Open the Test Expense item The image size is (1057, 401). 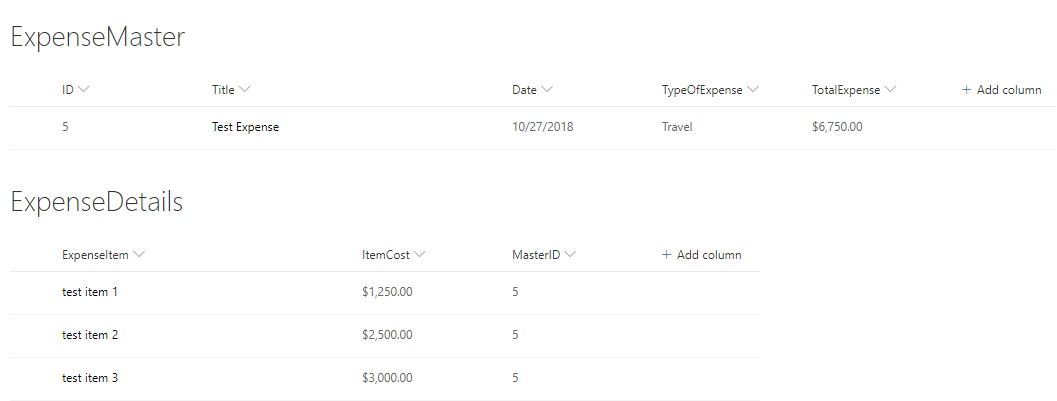tap(245, 128)
